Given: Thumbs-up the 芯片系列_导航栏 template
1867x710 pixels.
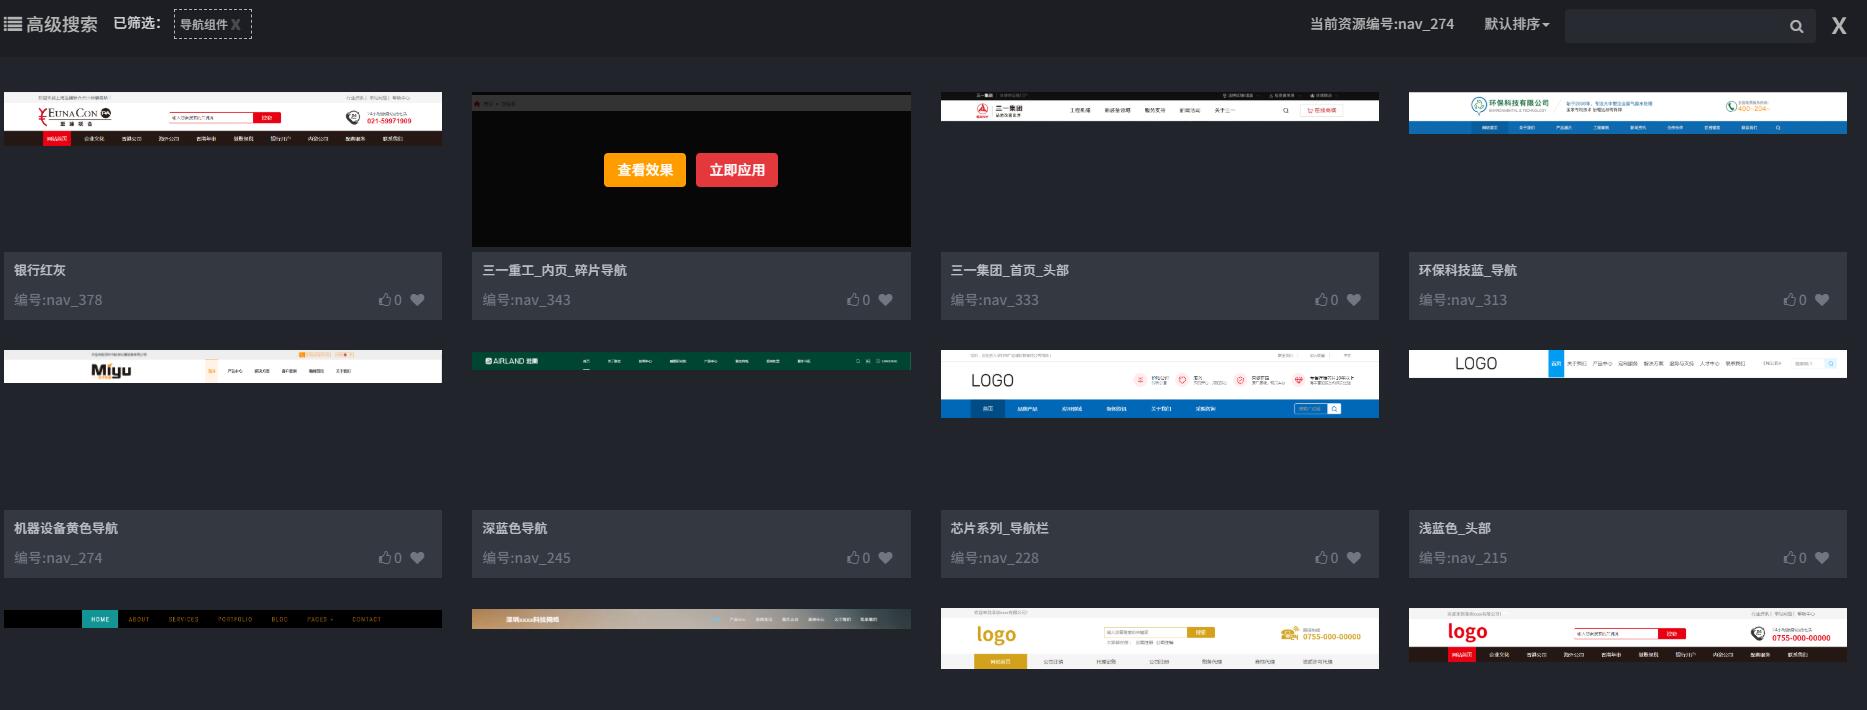Looking at the screenshot, I should (x=1321, y=558).
